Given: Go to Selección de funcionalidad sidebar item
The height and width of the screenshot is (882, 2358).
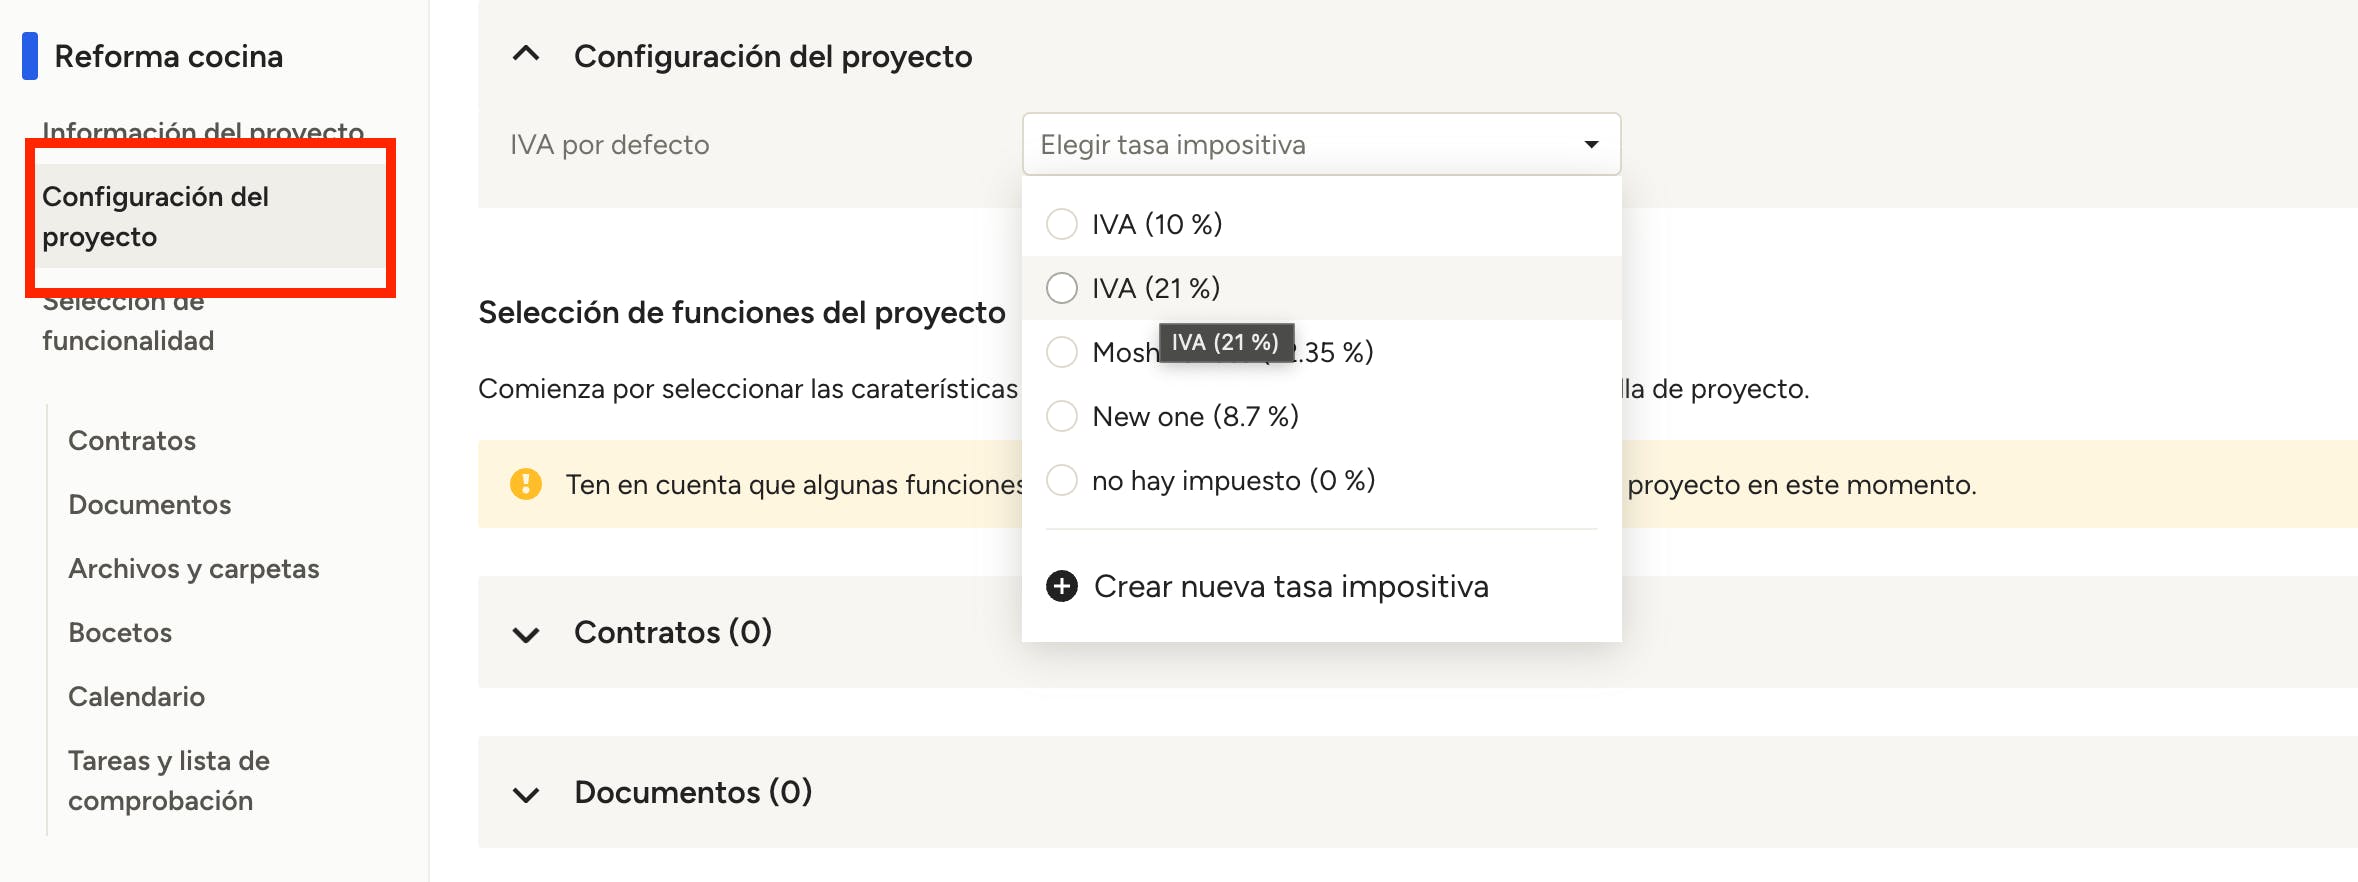Looking at the screenshot, I should [x=128, y=330].
